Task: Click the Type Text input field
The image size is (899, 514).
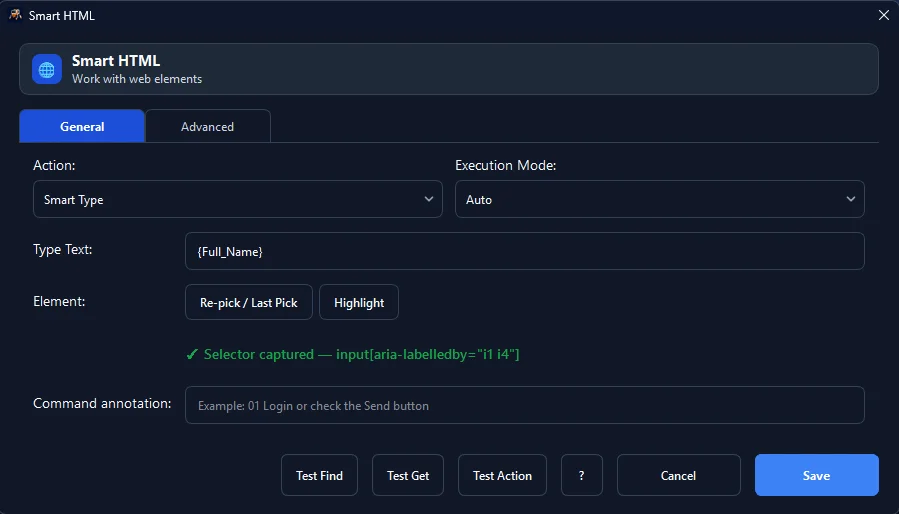Action: [525, 251]
